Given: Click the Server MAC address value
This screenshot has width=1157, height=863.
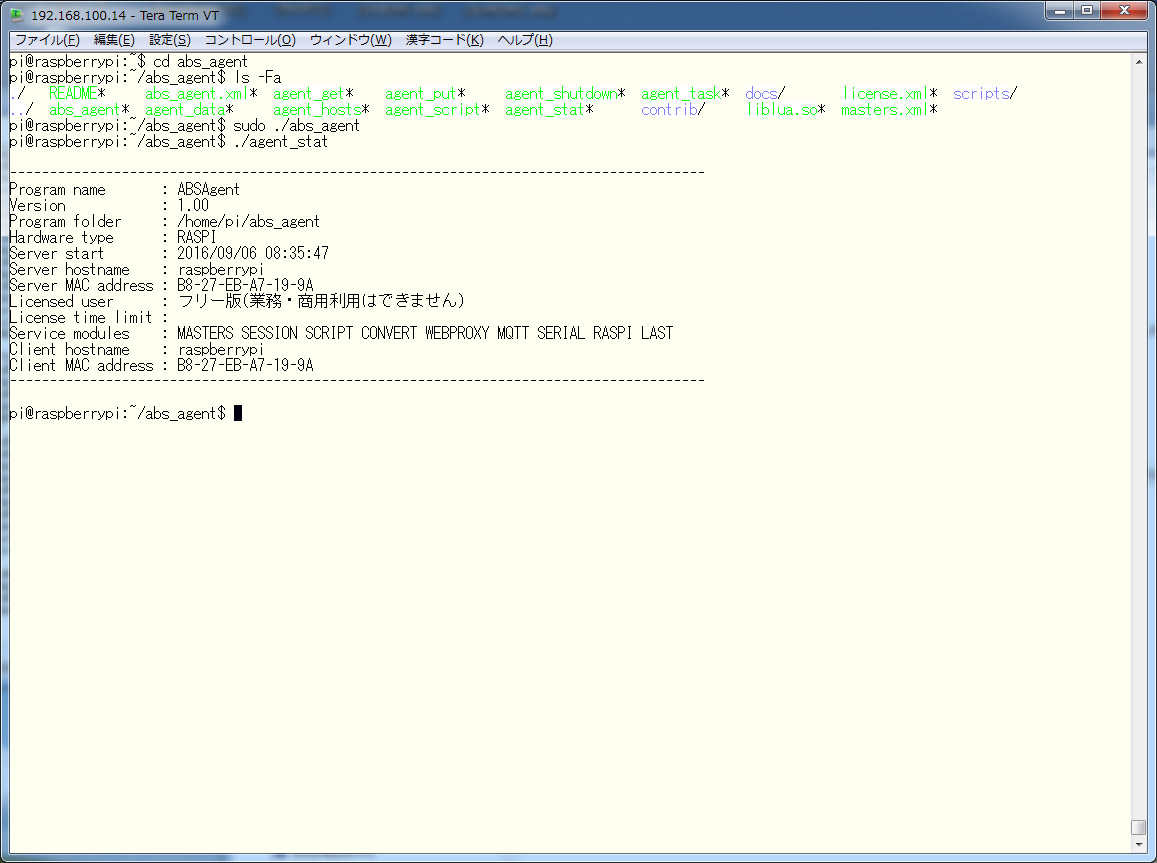Looking at the screenshot, I should (x=245, y=286).
